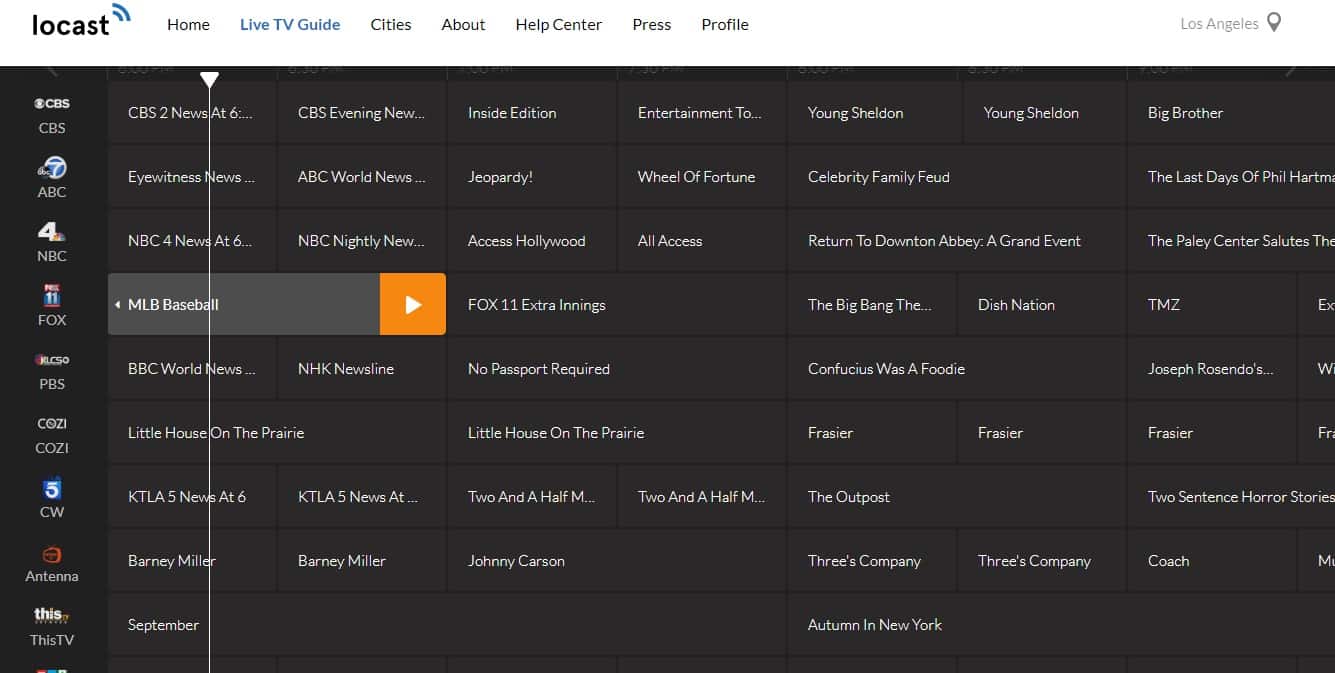Screen dimensions: 1335x673
Task: Select The Big Bang Theory listing
Action: (872, 305)
